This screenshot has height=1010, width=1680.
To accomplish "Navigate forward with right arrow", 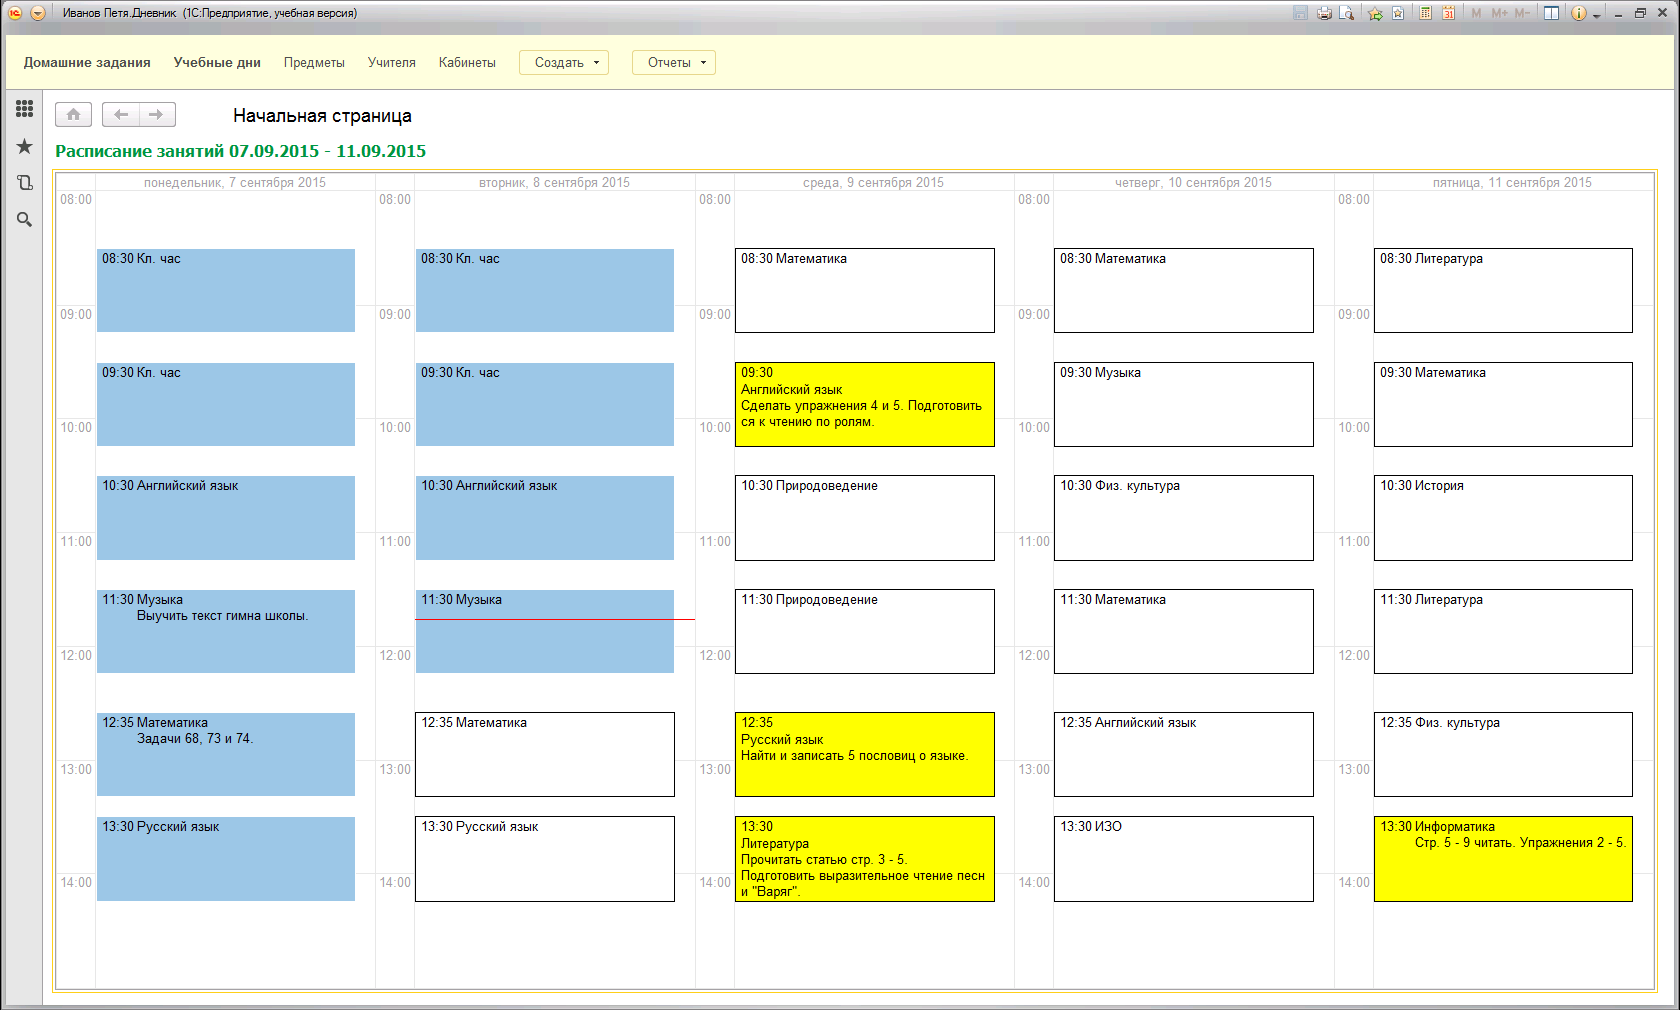I will click(157, 115).
